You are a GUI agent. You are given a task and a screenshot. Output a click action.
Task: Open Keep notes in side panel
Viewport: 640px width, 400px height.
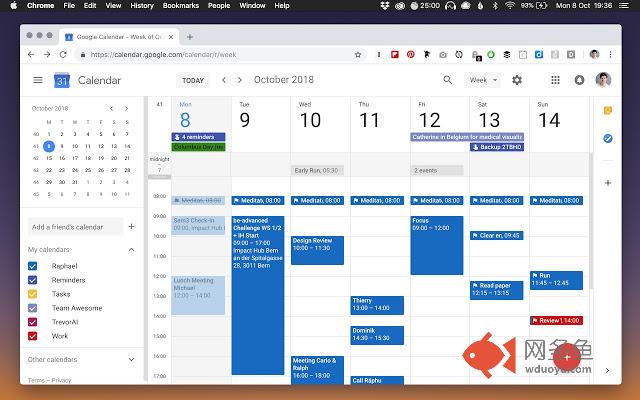click(x=608, y=111)
